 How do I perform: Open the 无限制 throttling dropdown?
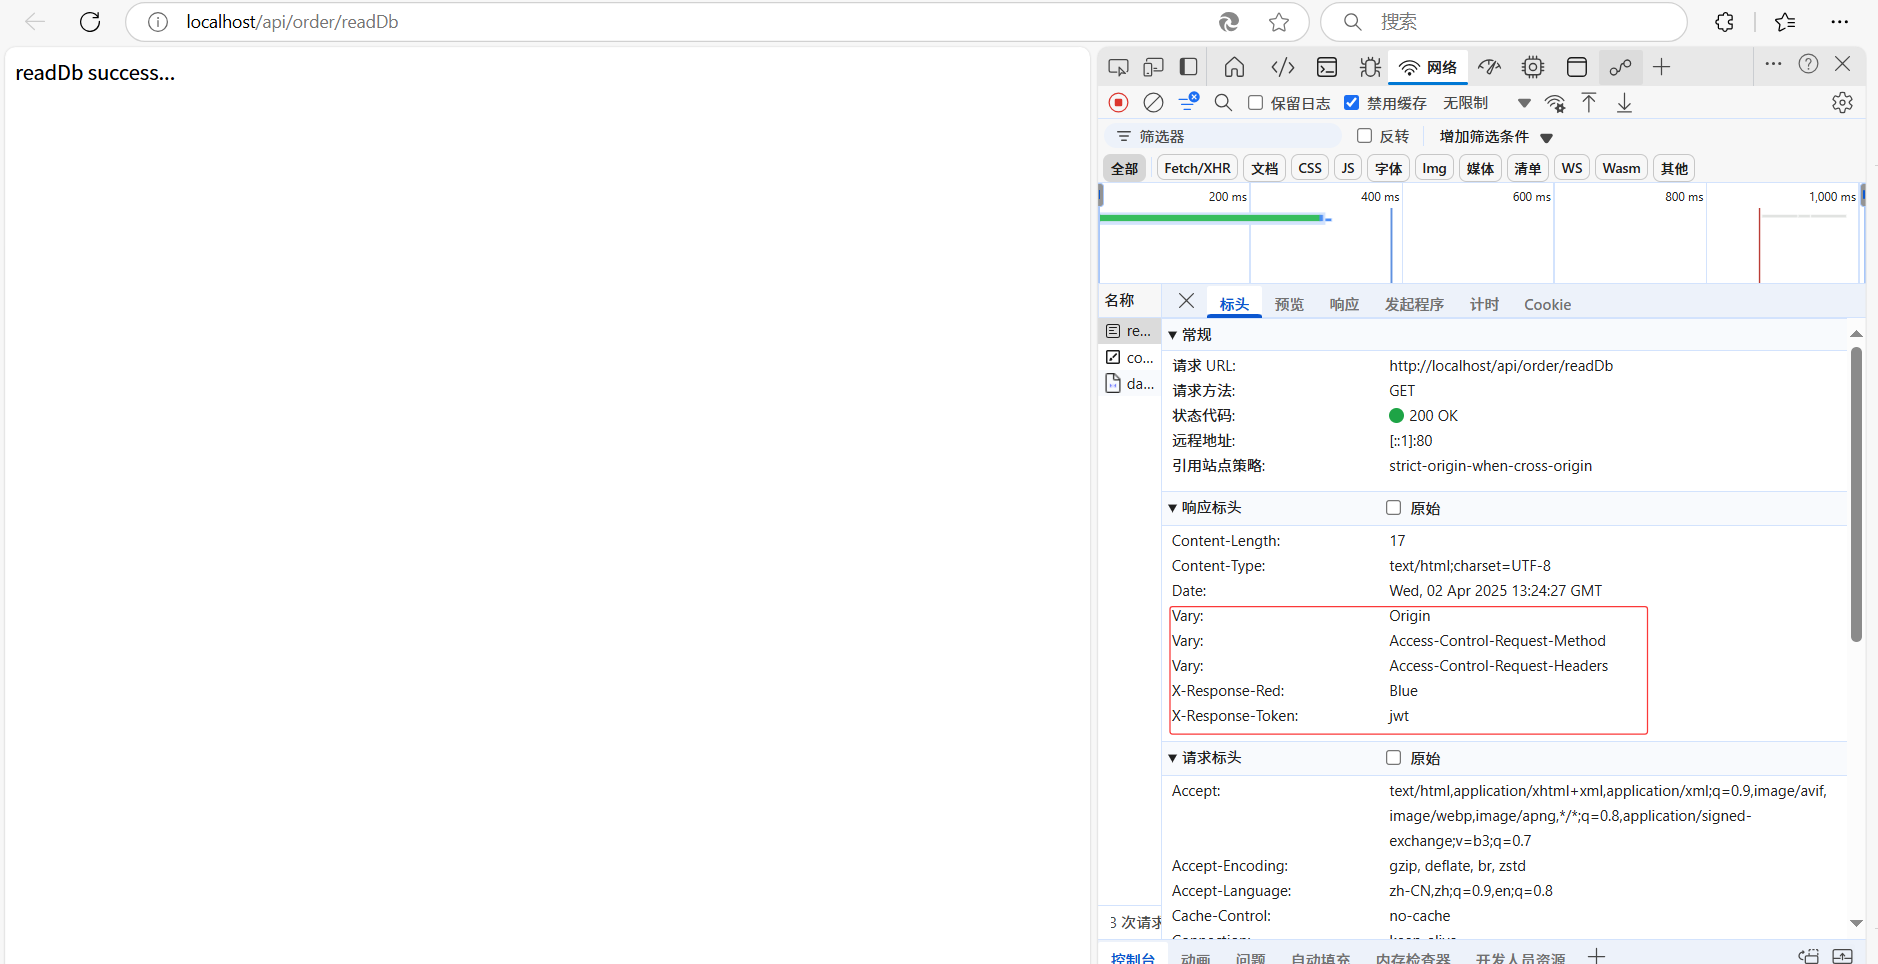pyautogui.click(x=1486, y=103)
